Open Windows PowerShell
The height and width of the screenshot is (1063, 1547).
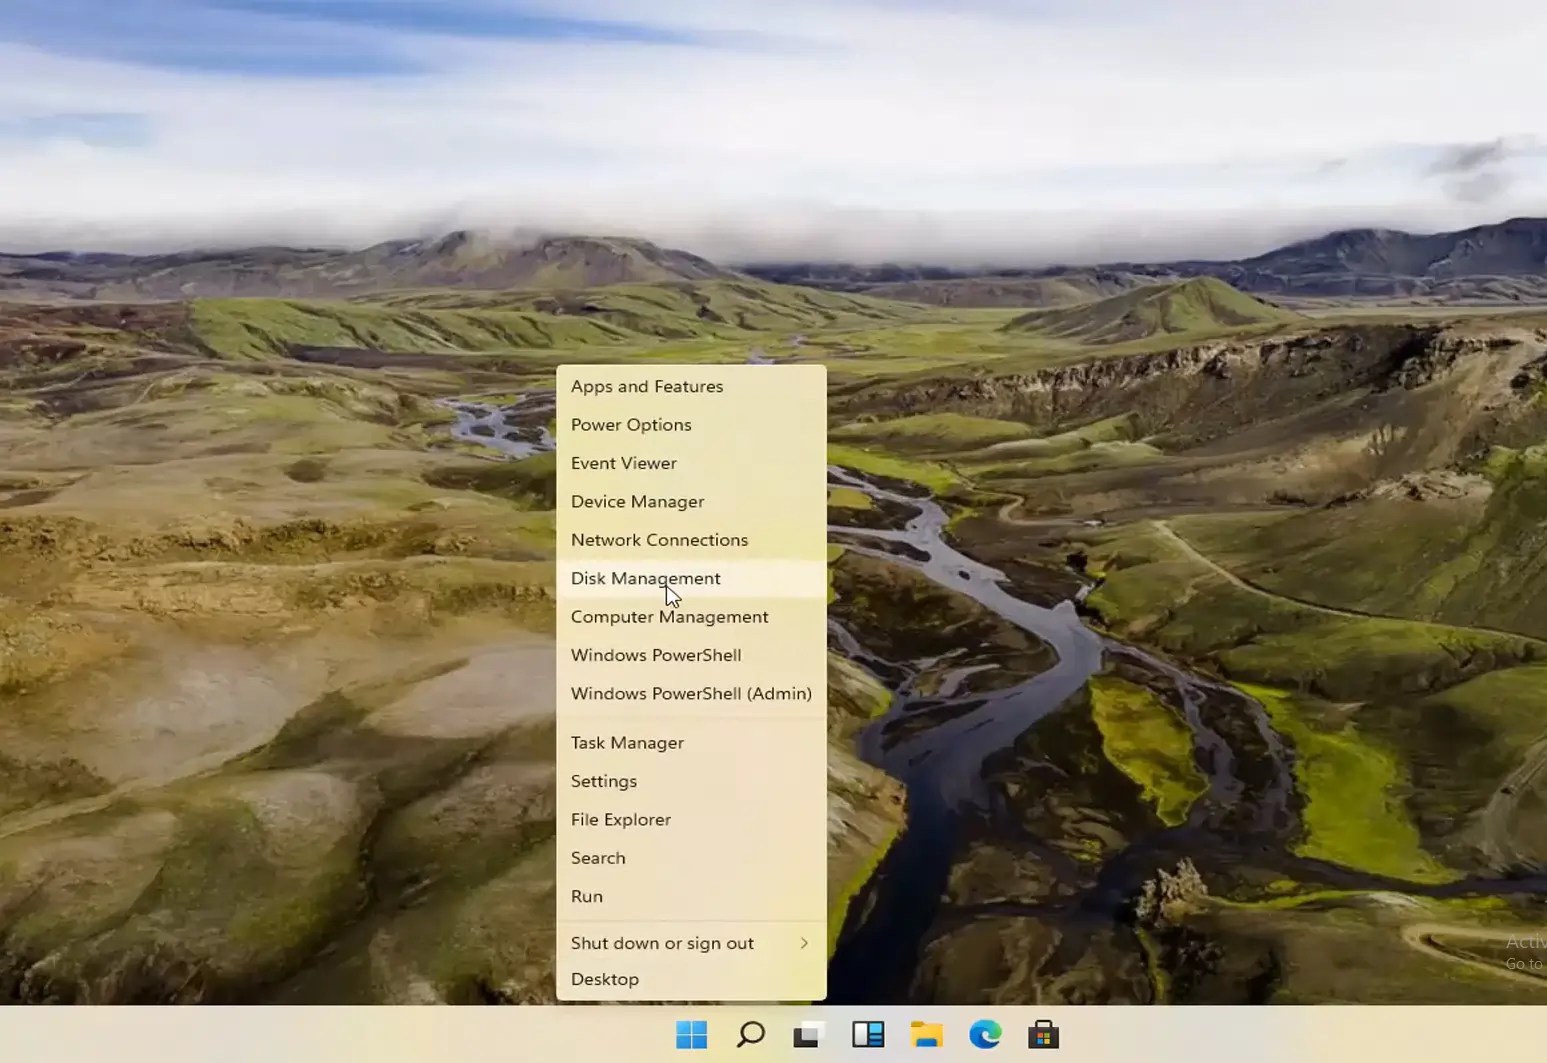pos(656,655)
